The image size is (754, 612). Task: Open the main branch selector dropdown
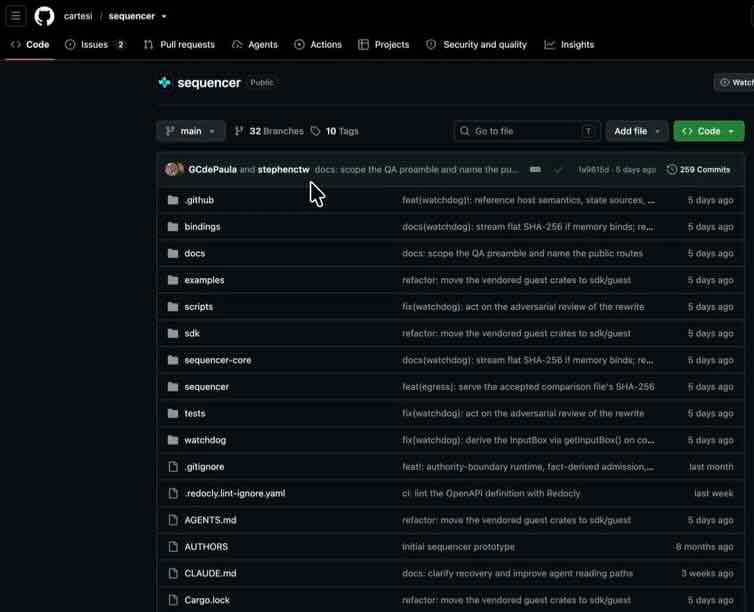point(191,131)
